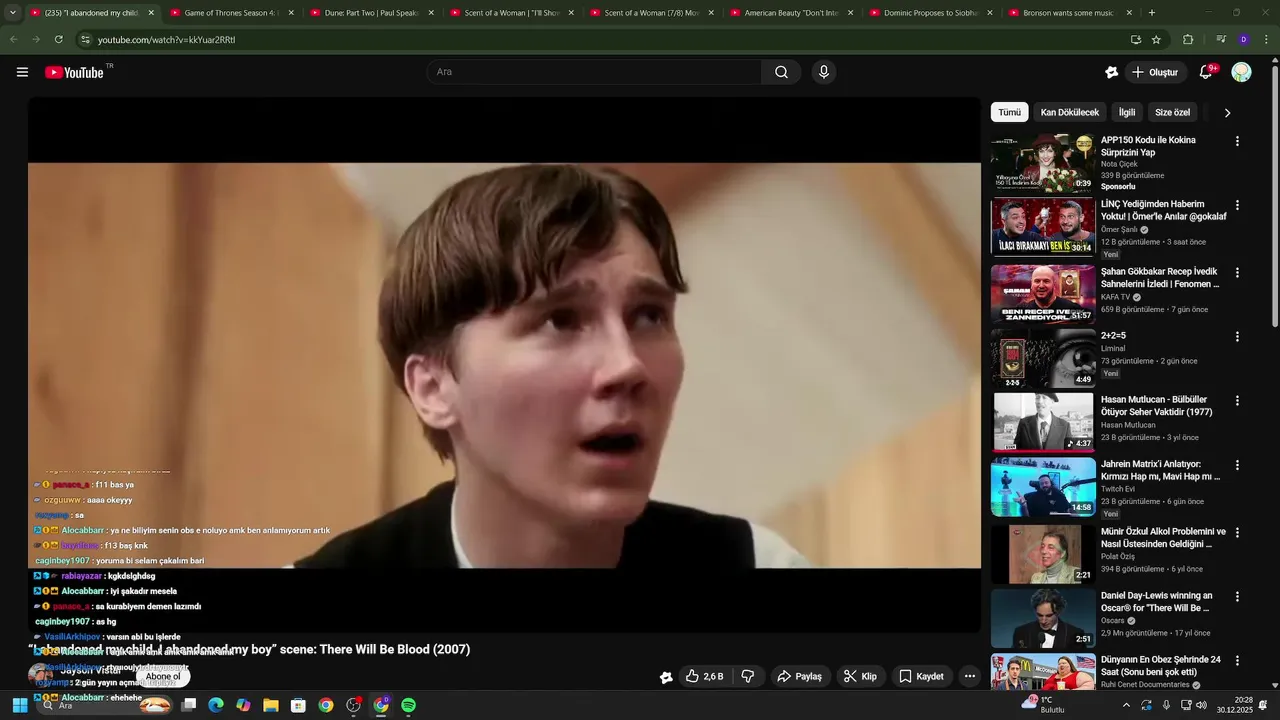This screenshot has height=720, width=1280.
Task: Open more actions three-dot button under video
Action: tap(969, 677)
